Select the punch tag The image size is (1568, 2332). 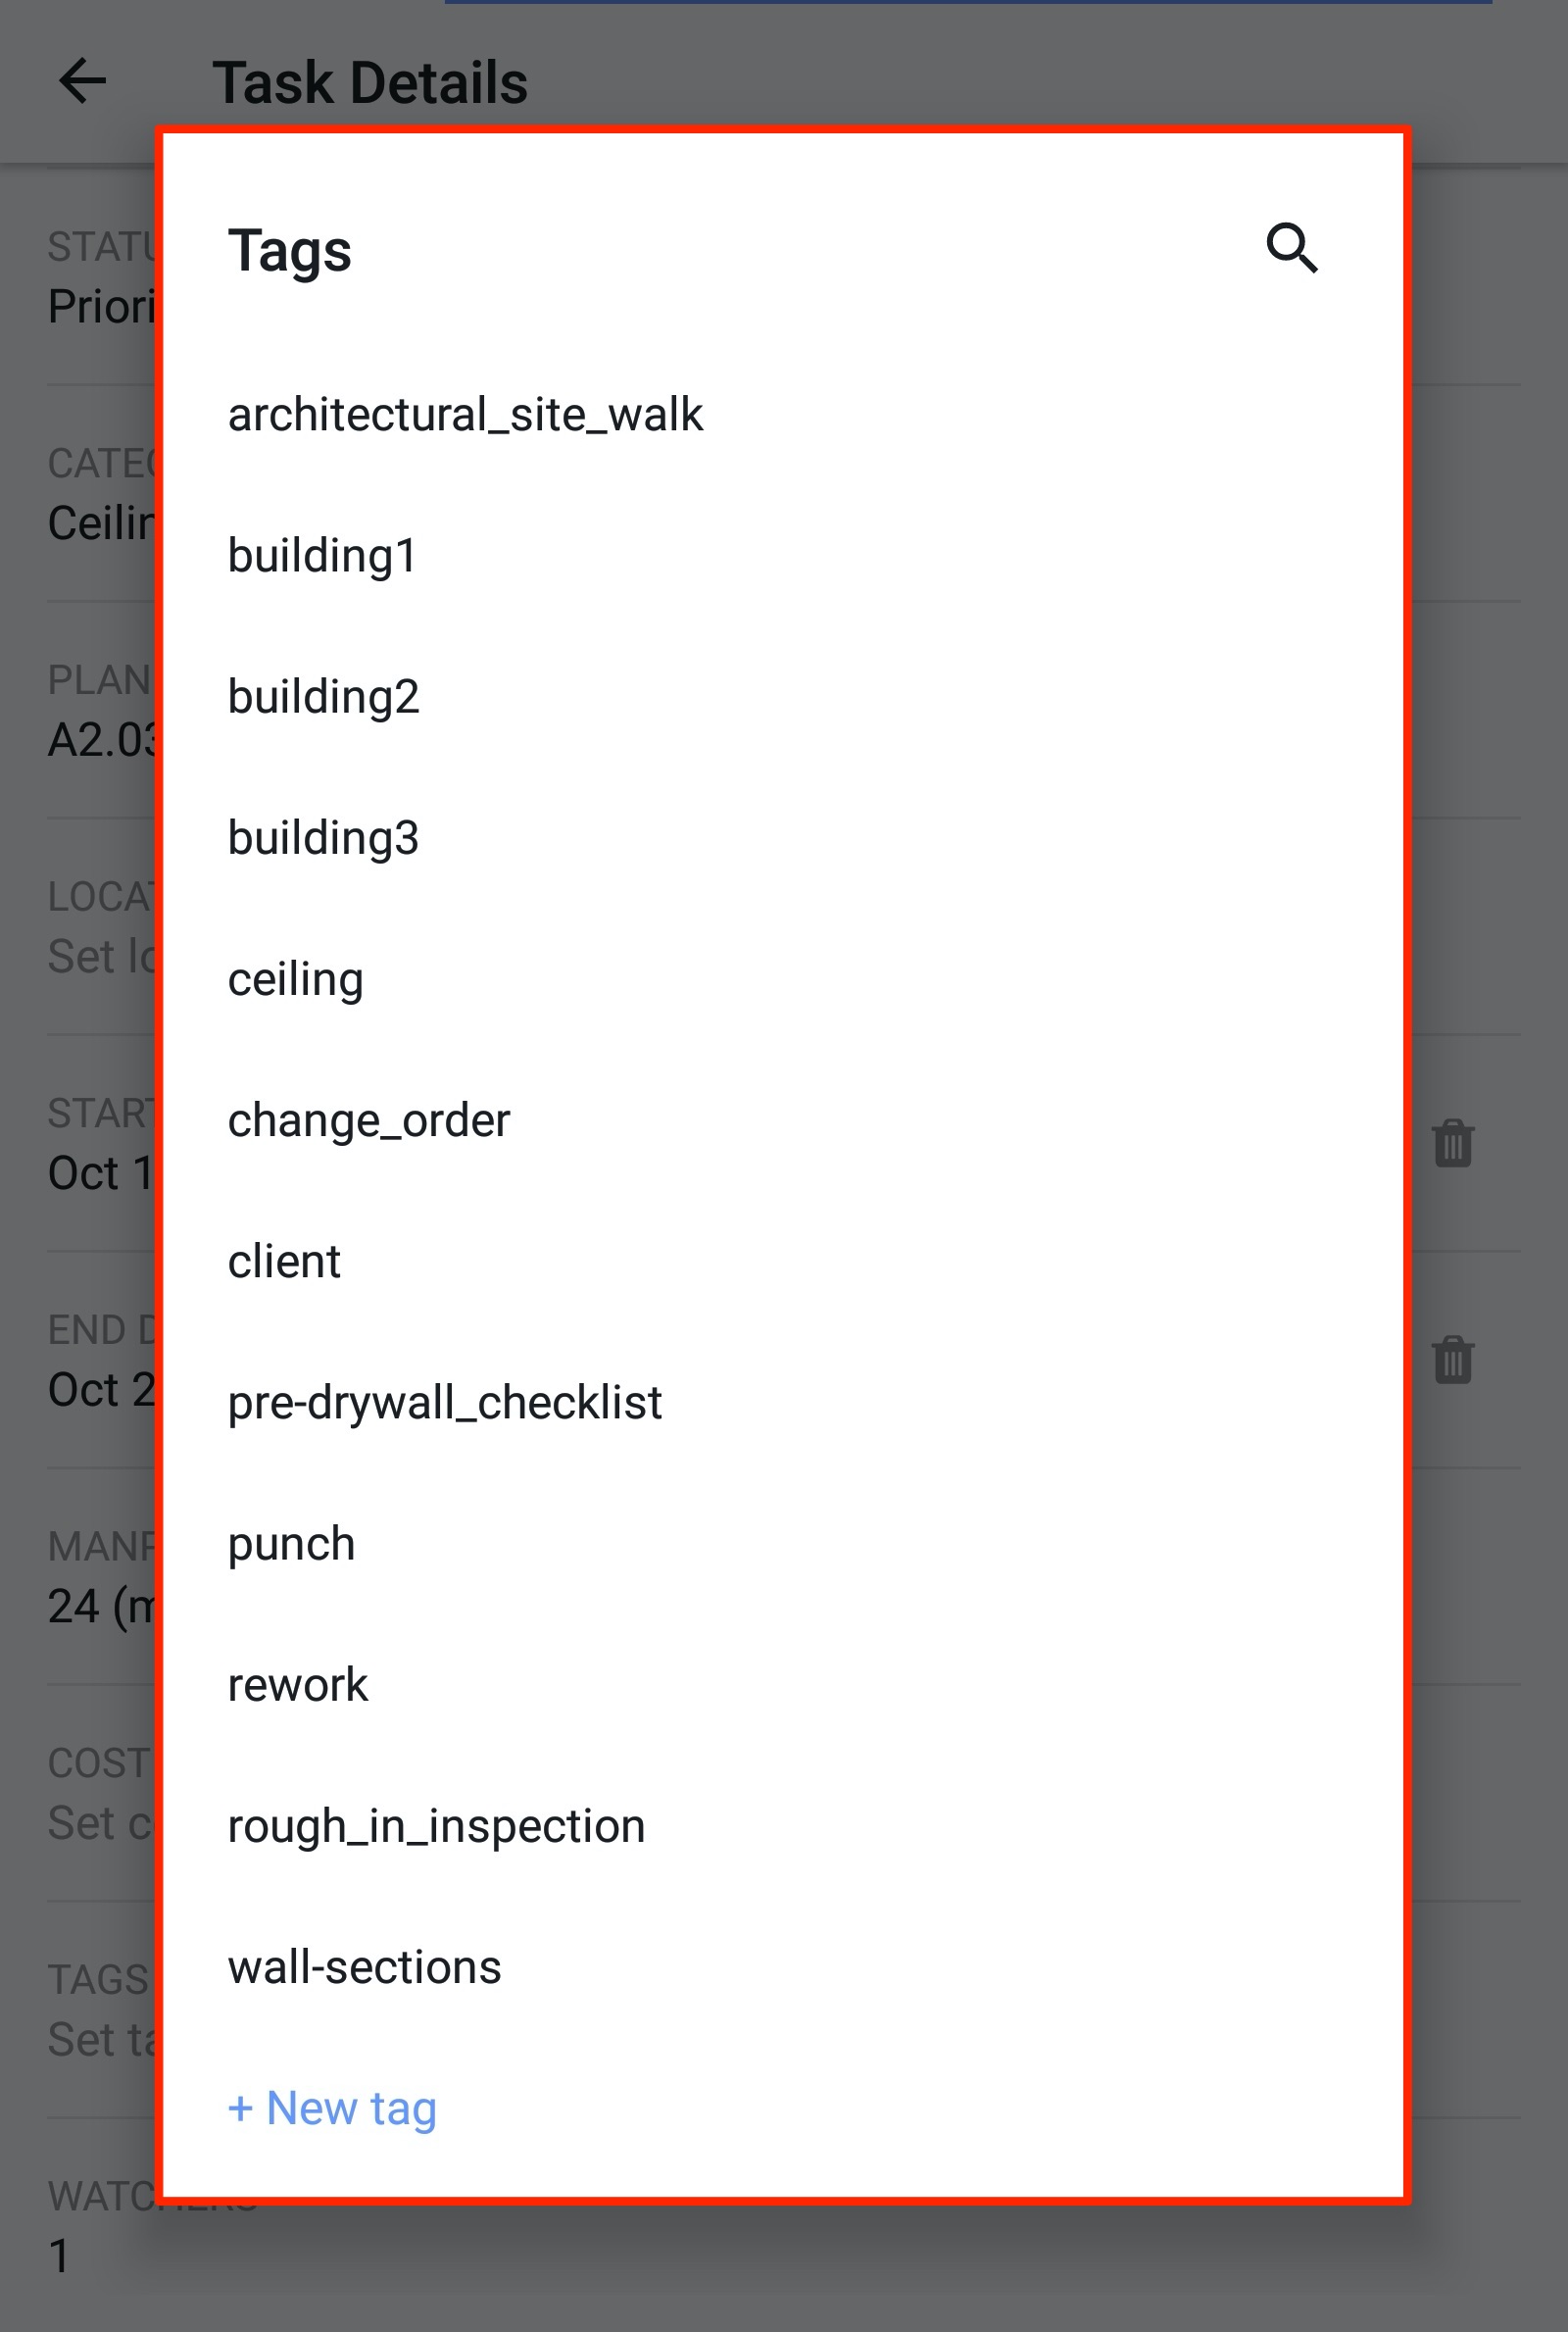(x=291, y=1543)
